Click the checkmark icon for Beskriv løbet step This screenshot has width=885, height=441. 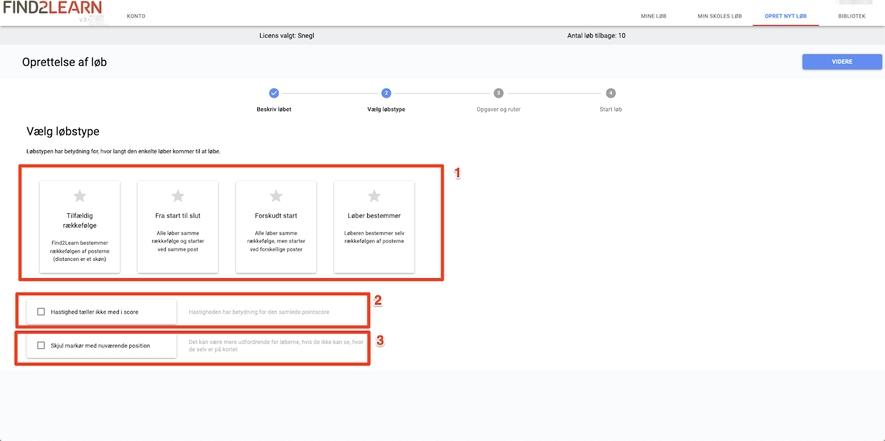(x=274, y=93)
